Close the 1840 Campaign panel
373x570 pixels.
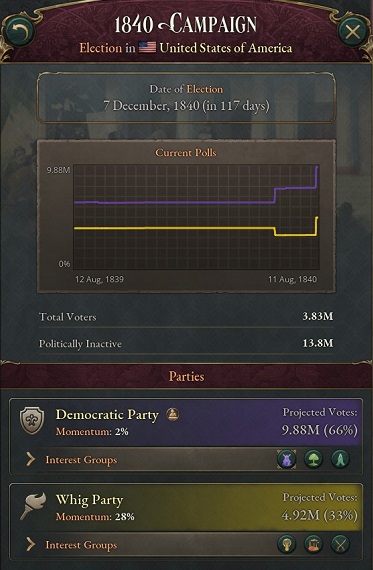pos(352,32)
